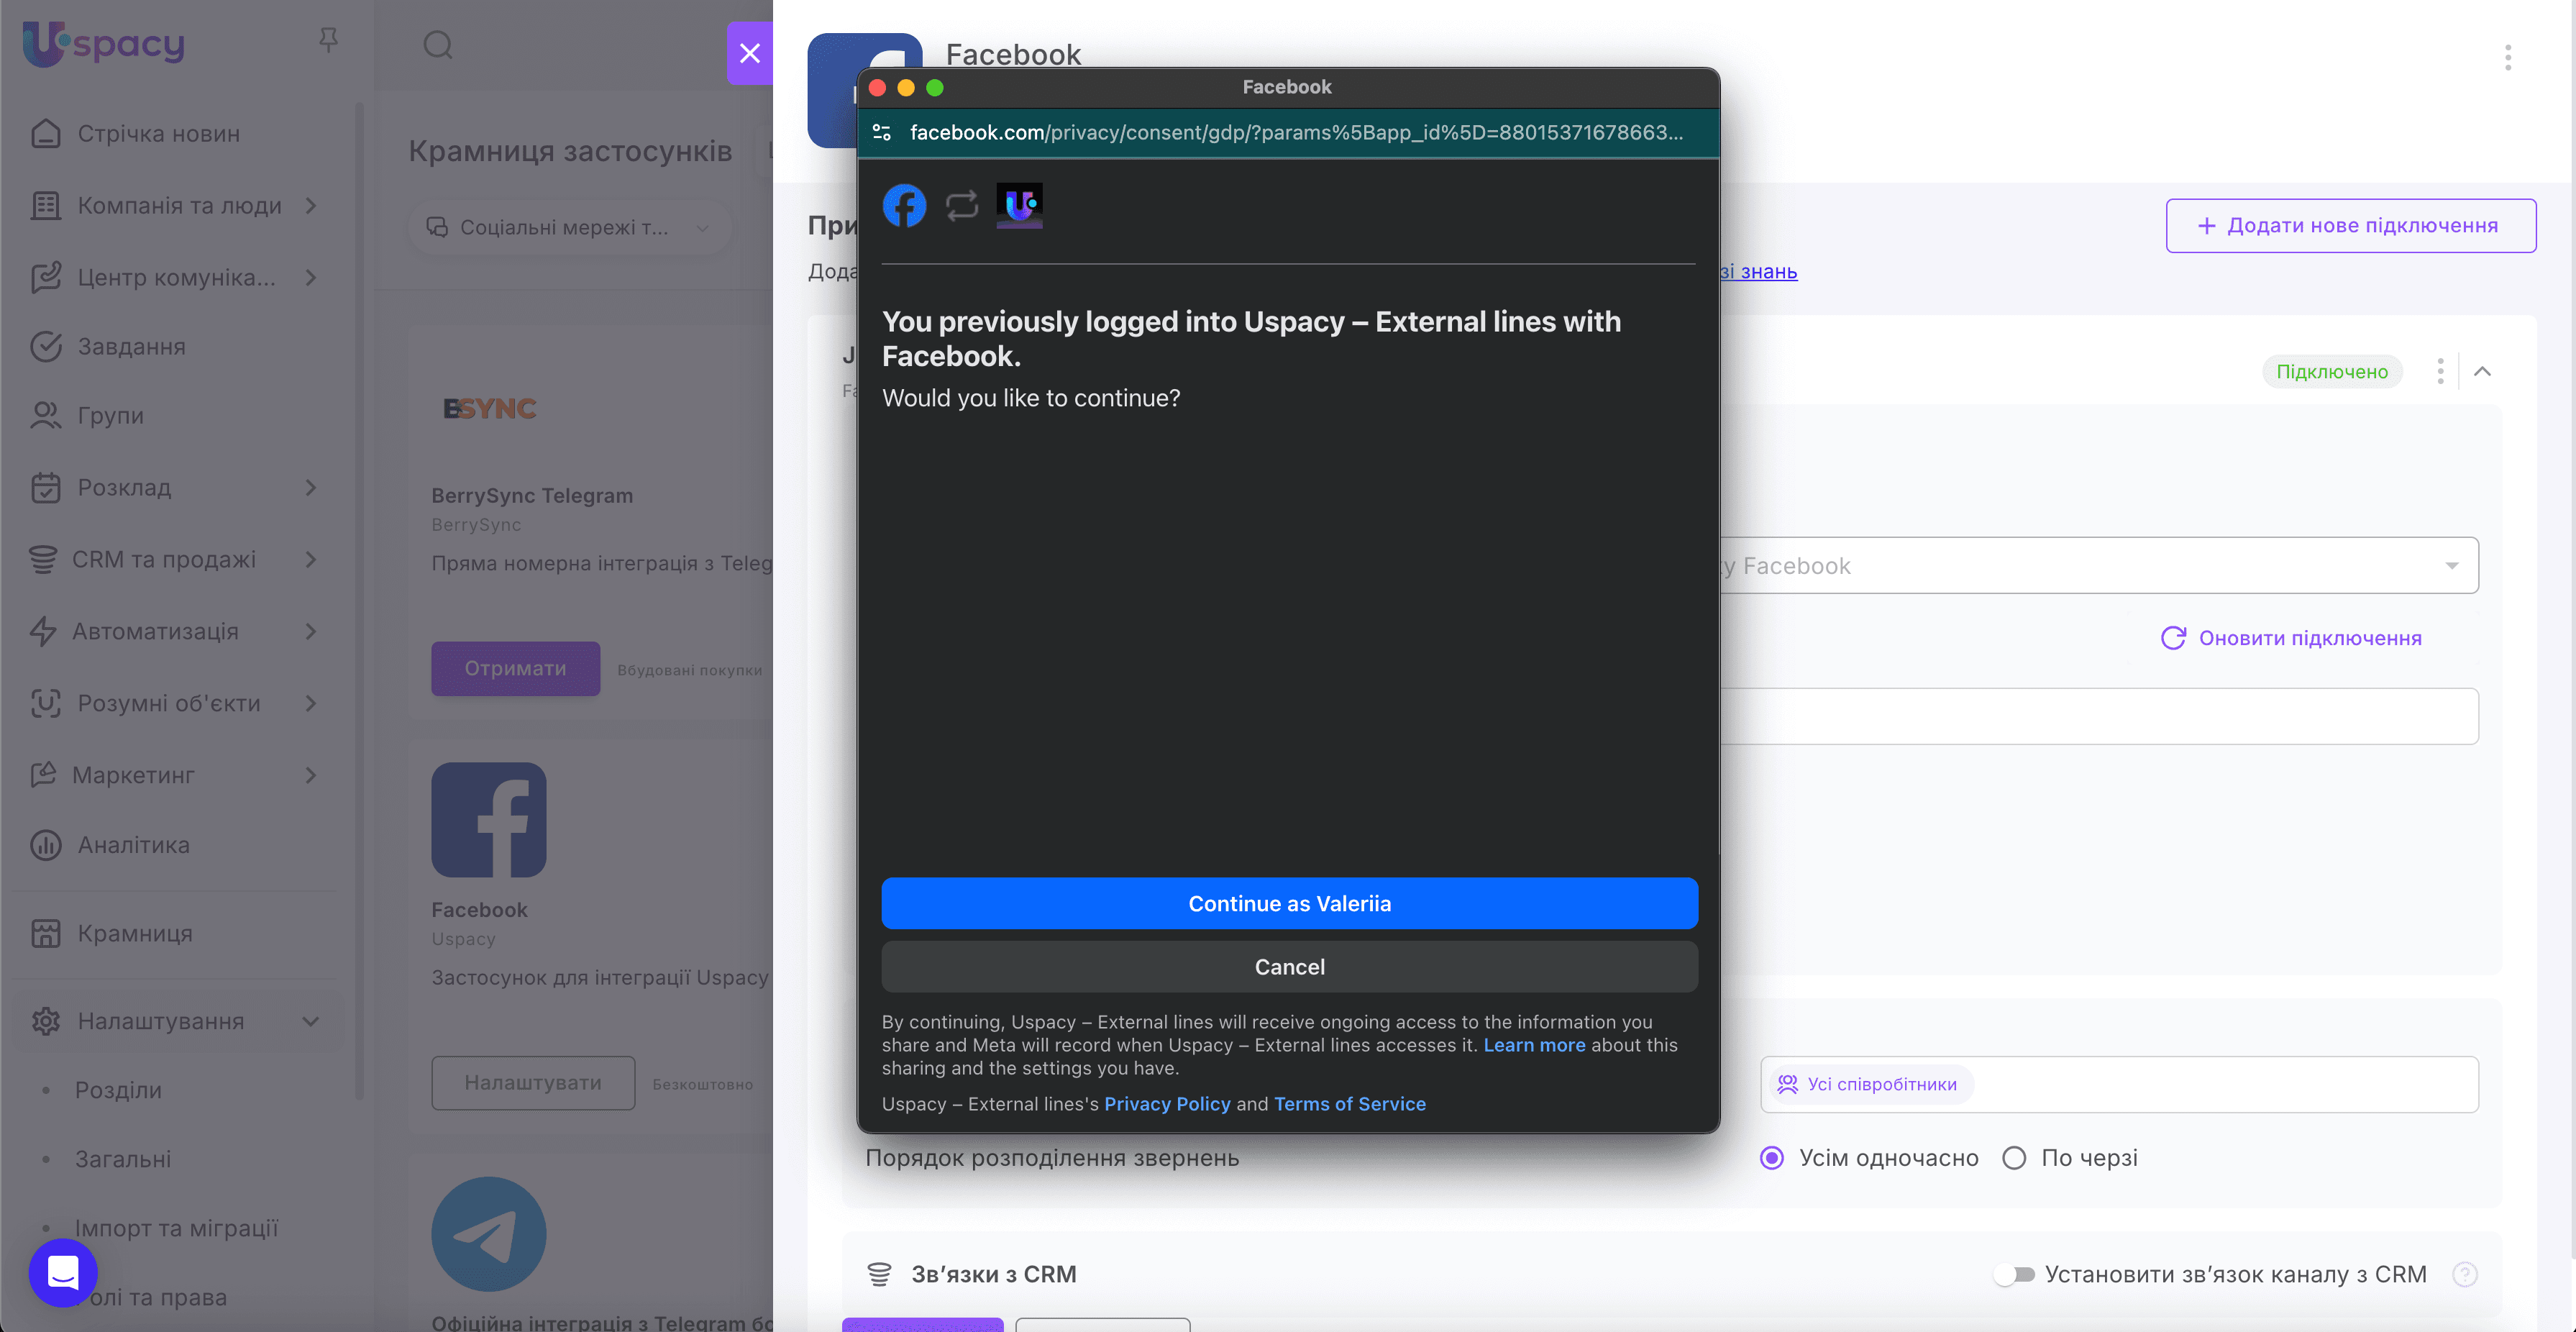
Task: Open the Facebook page dropdown arrow
Action: [x=2451, y=566]
